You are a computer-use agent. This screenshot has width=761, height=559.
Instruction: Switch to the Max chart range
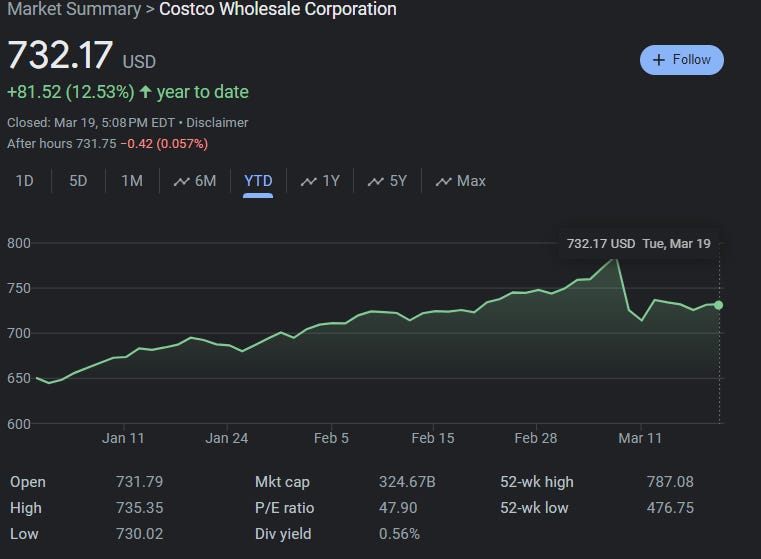(x=460, y=181)
